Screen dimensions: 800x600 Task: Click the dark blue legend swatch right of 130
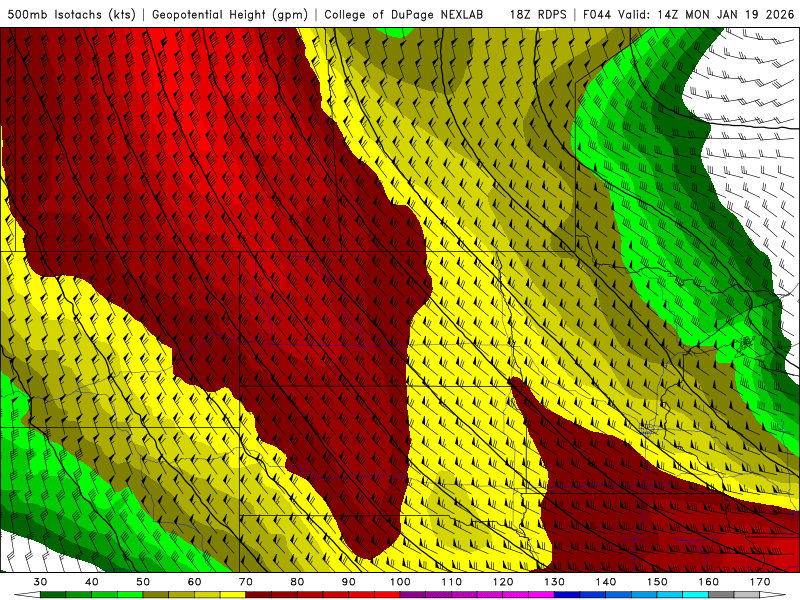pyautogui.click(x=567, y=595)
